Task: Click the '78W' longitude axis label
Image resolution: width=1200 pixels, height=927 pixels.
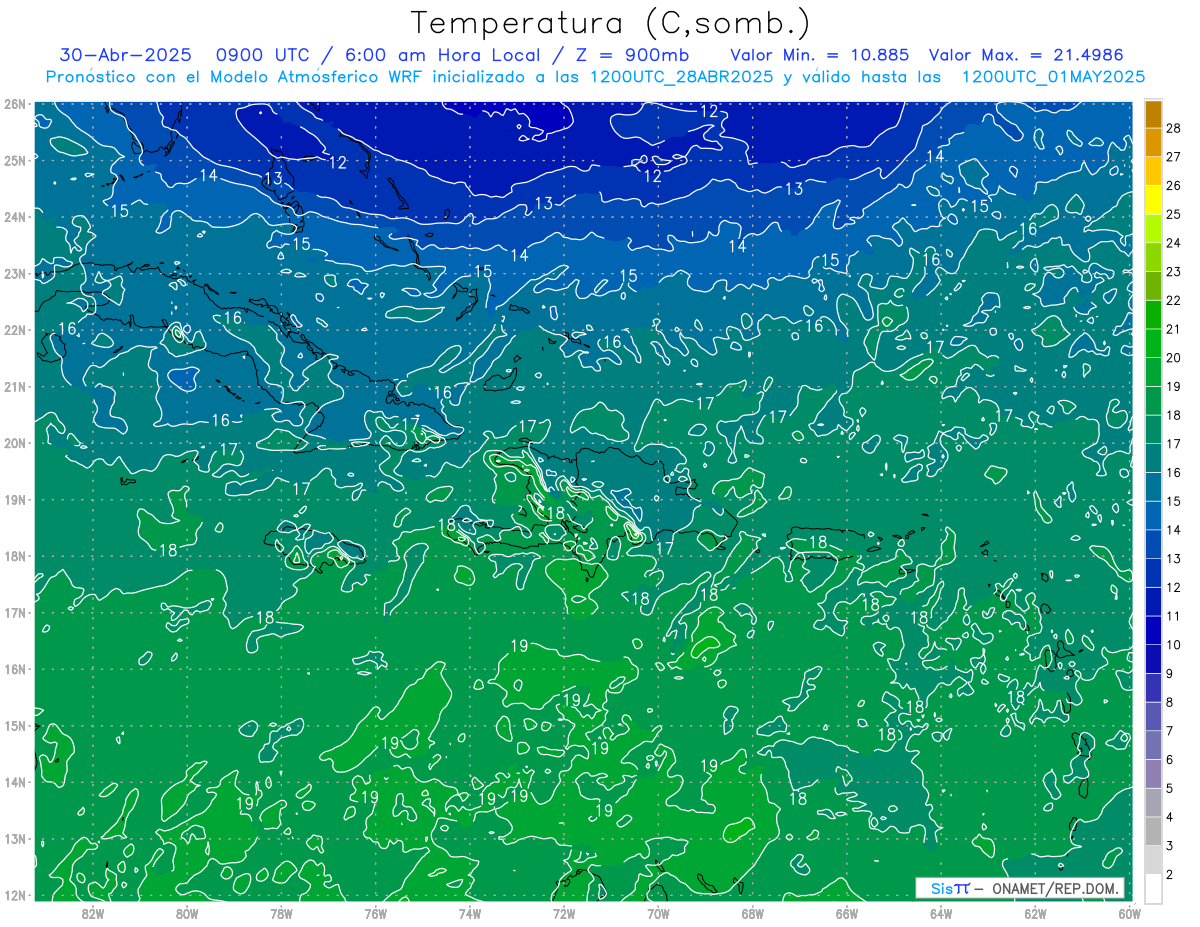Action: pyautogui.click(x=281, y=913)
